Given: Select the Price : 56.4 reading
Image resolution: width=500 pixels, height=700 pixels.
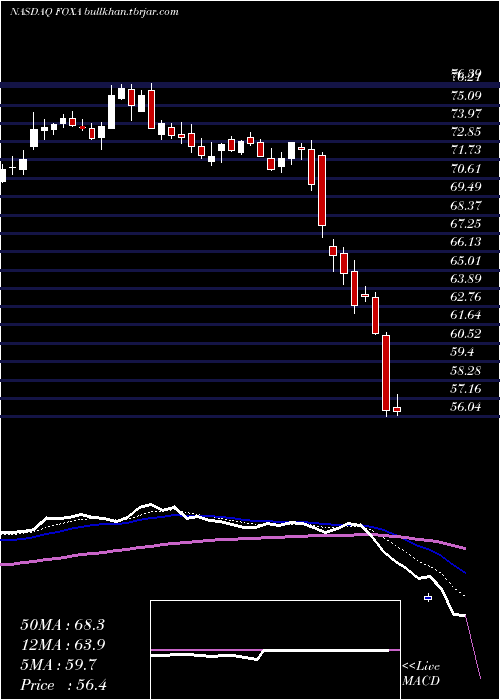Looking at the screenshot, I should 63,685.
